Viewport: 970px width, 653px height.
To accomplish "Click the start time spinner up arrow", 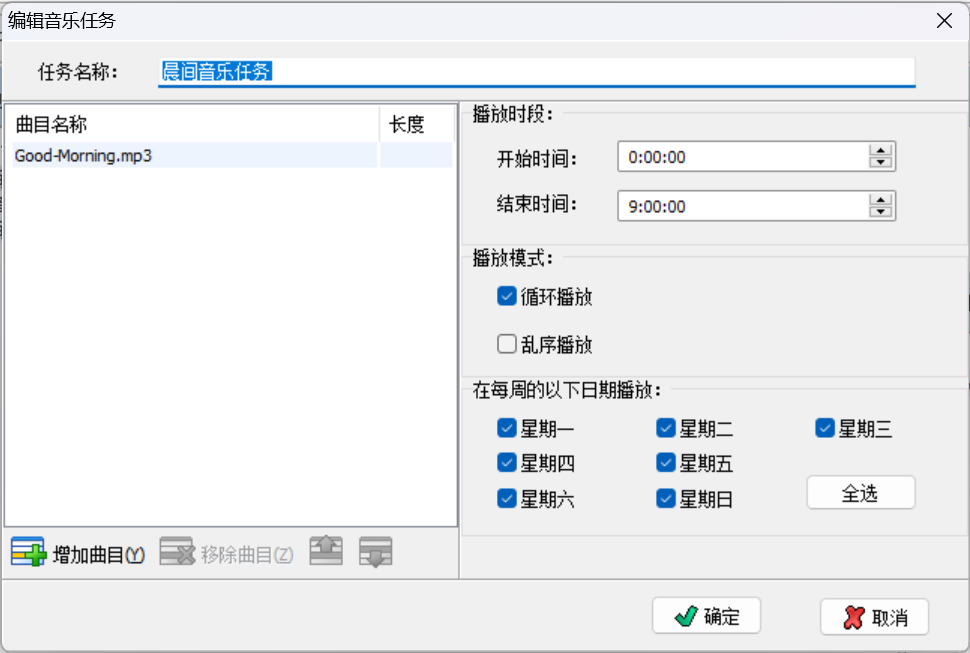I will coord(881,150).
